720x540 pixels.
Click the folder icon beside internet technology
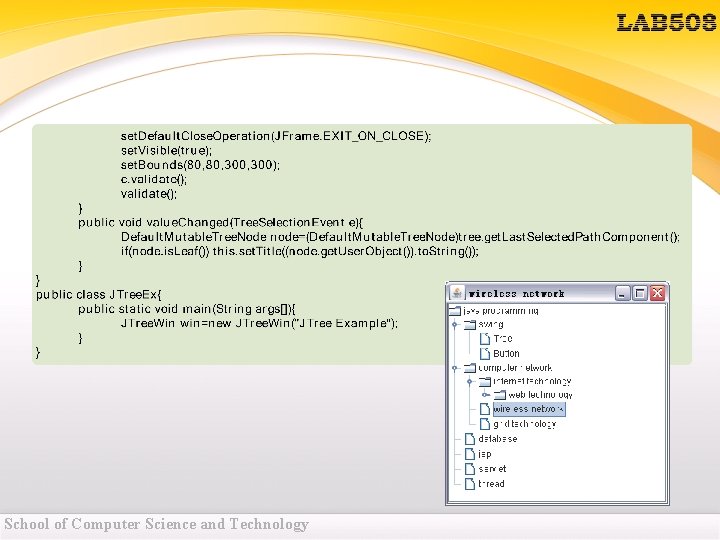(x=485, y=382)
